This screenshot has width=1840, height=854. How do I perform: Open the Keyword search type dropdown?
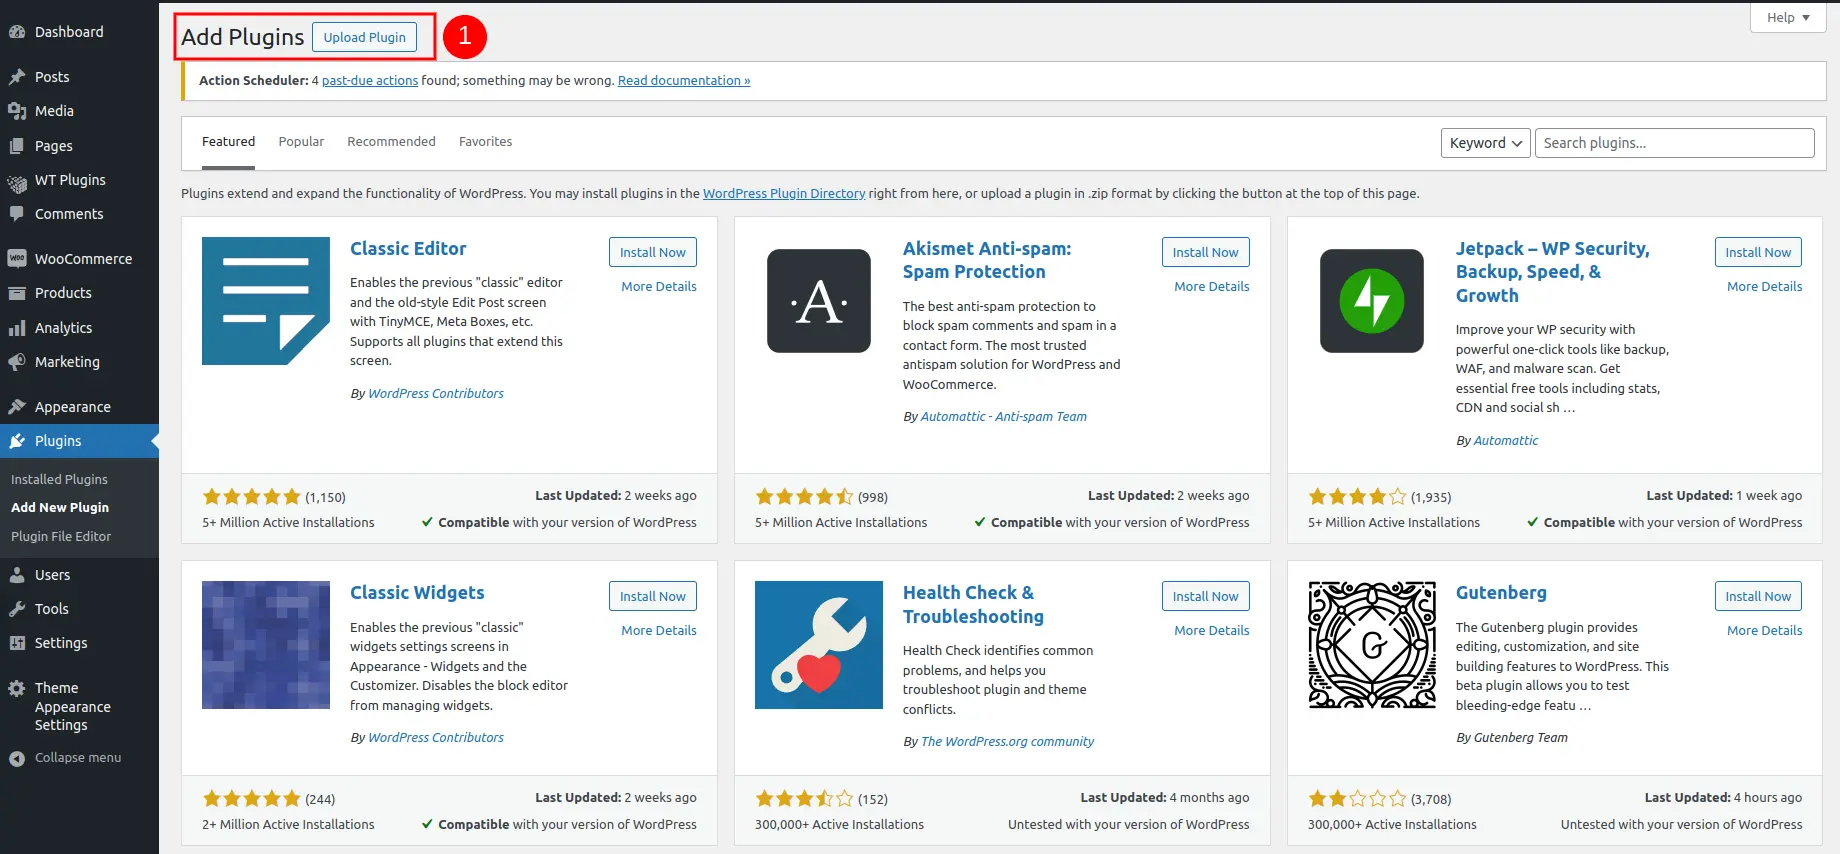[1485, 143]
